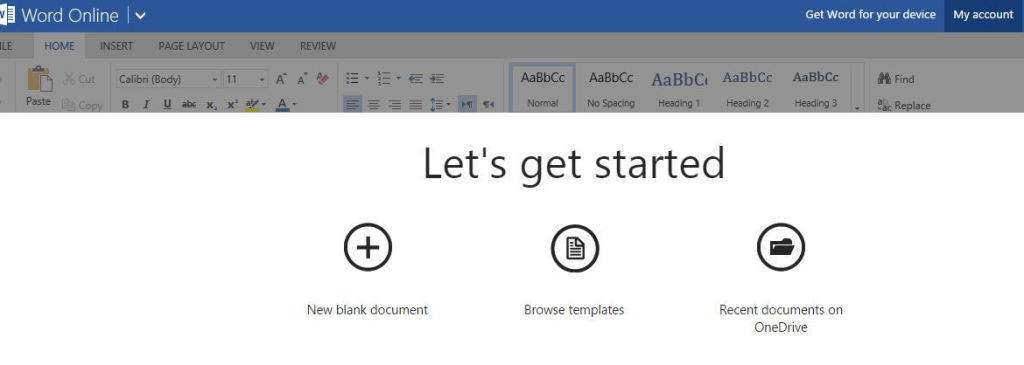Image resolution: width=1024 pixels, height=365 pixels.
Task: Click the line spacing icon
Action: [437, 104]
